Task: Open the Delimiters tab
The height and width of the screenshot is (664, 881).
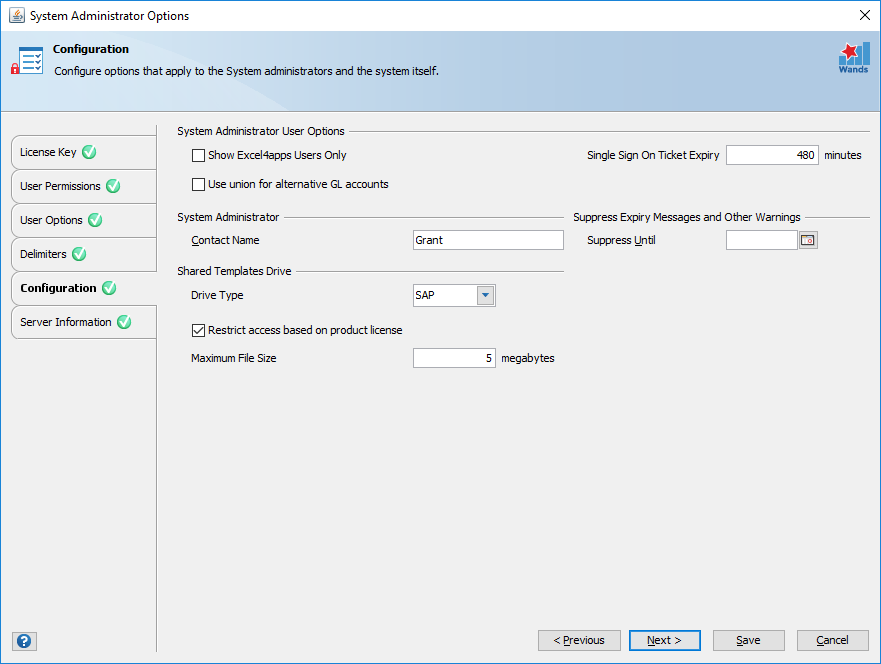Action: (x=84, y=254)
